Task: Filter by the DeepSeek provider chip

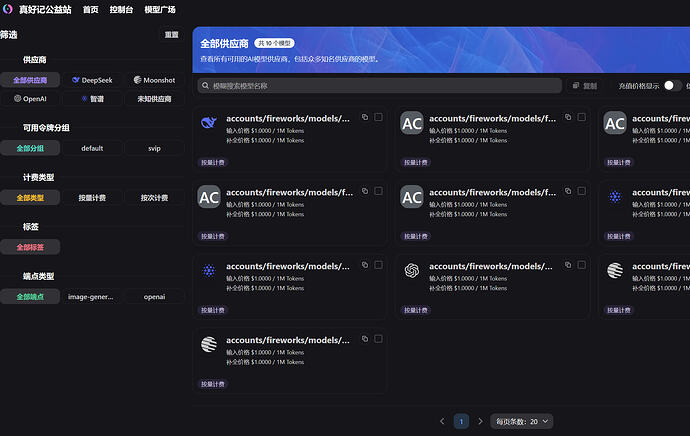Action: point(92,80)
